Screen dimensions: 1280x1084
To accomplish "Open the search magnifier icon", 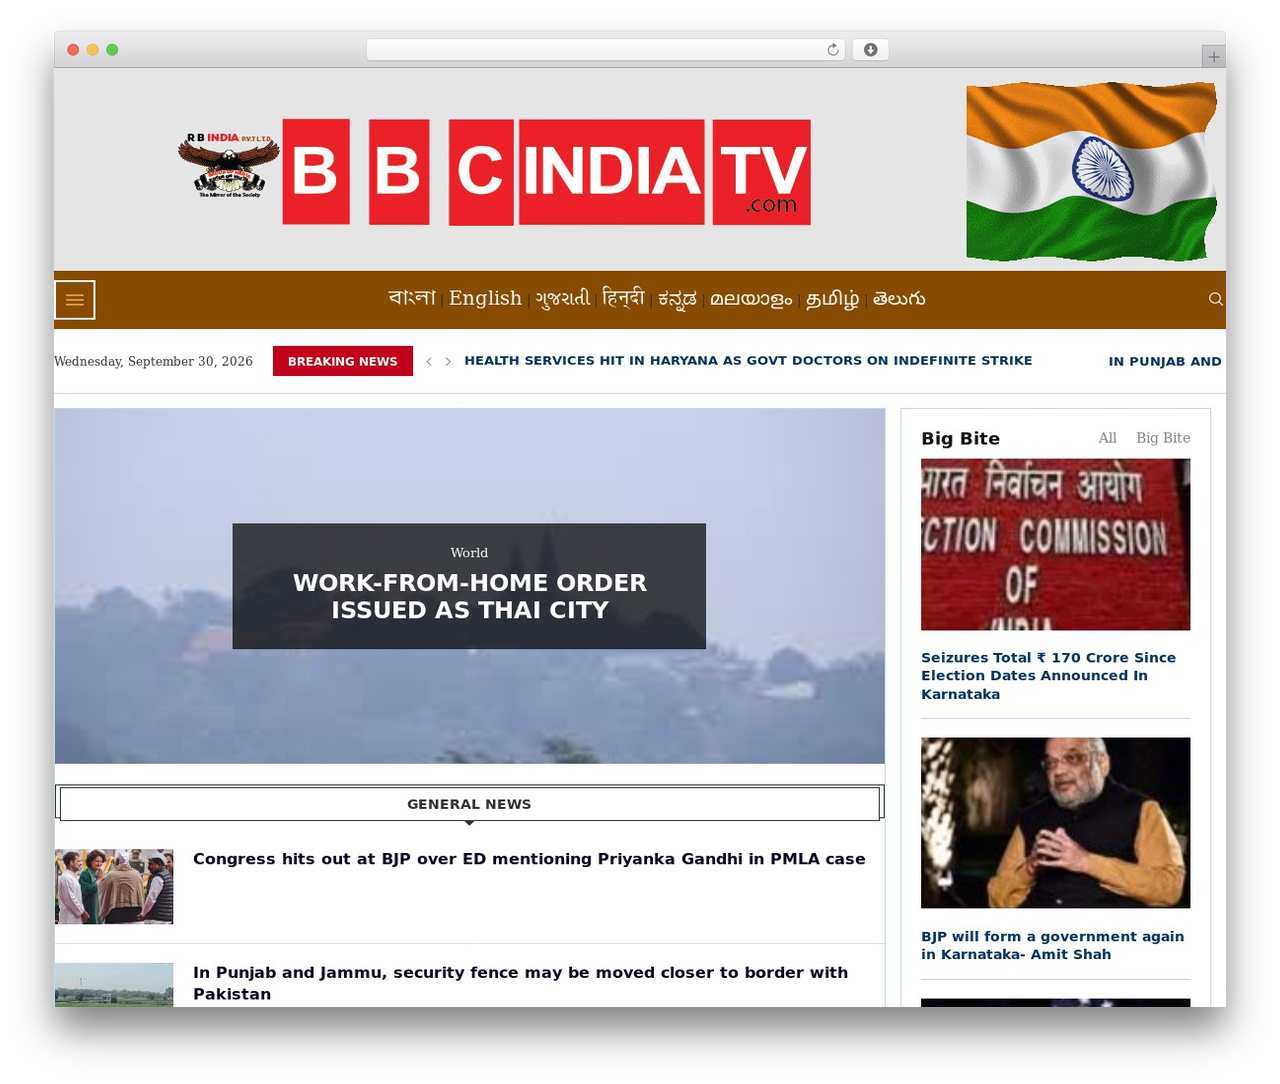I will click(x=1215, y=299).
